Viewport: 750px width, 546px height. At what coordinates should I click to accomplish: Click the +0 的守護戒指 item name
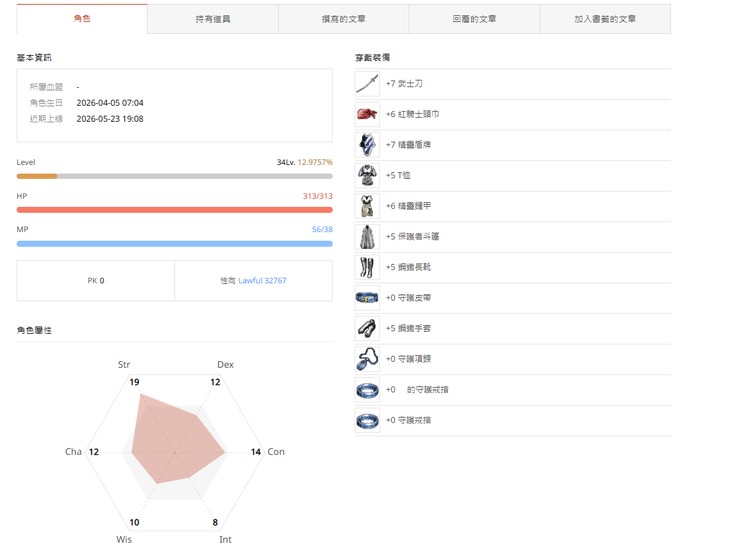pos(417,390)
